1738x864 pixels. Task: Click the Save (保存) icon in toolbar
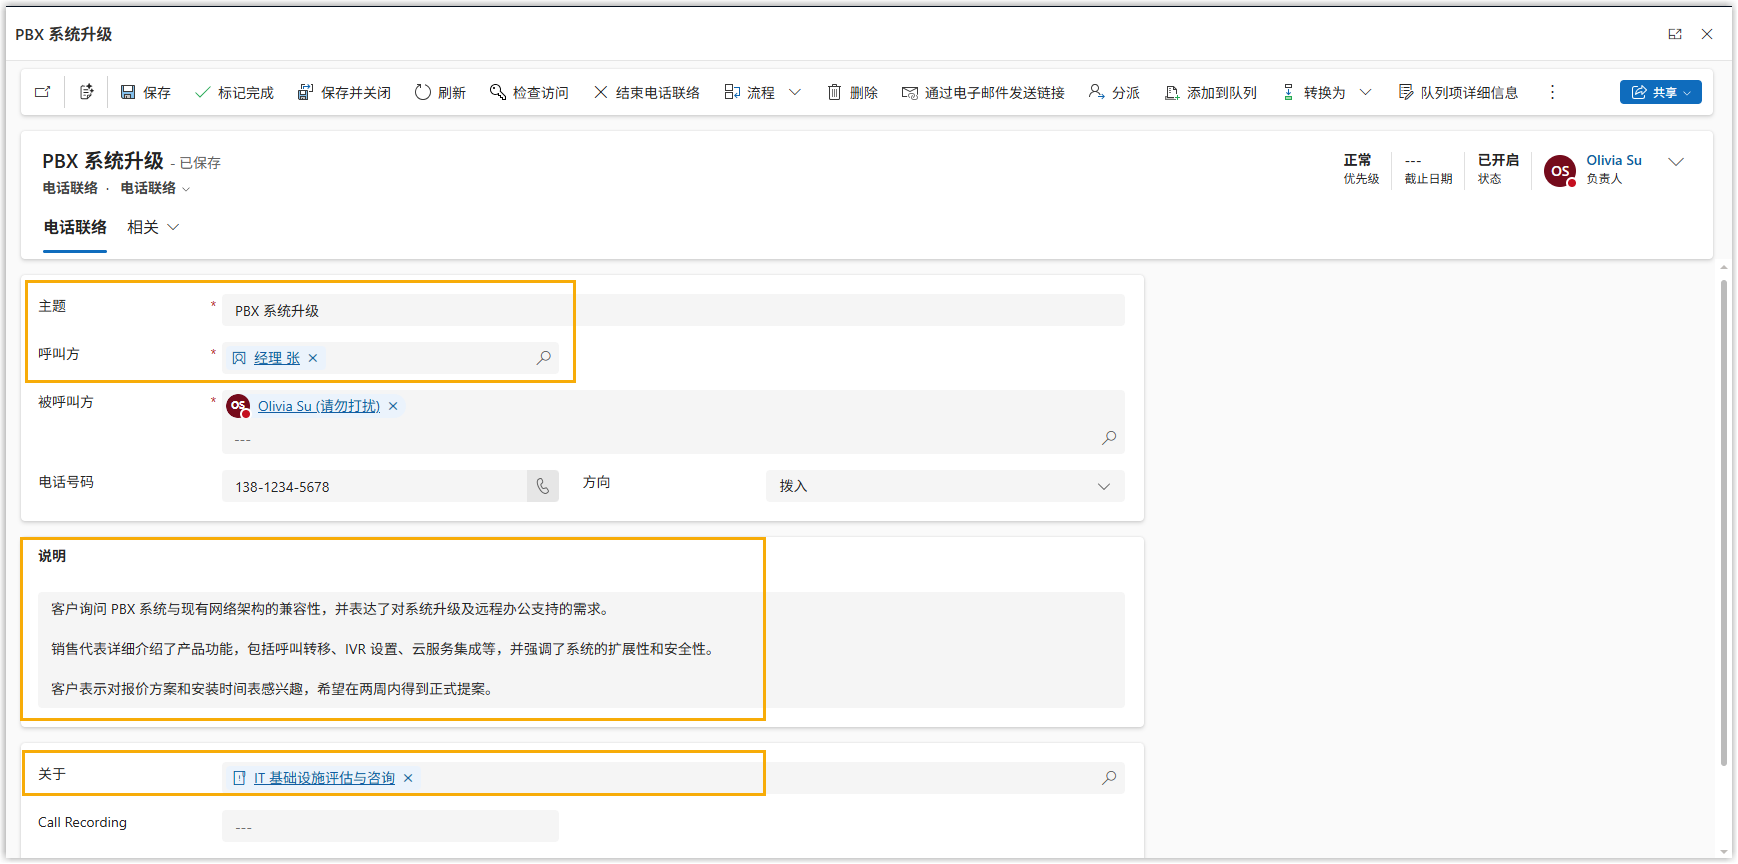(x=128, y=92)
